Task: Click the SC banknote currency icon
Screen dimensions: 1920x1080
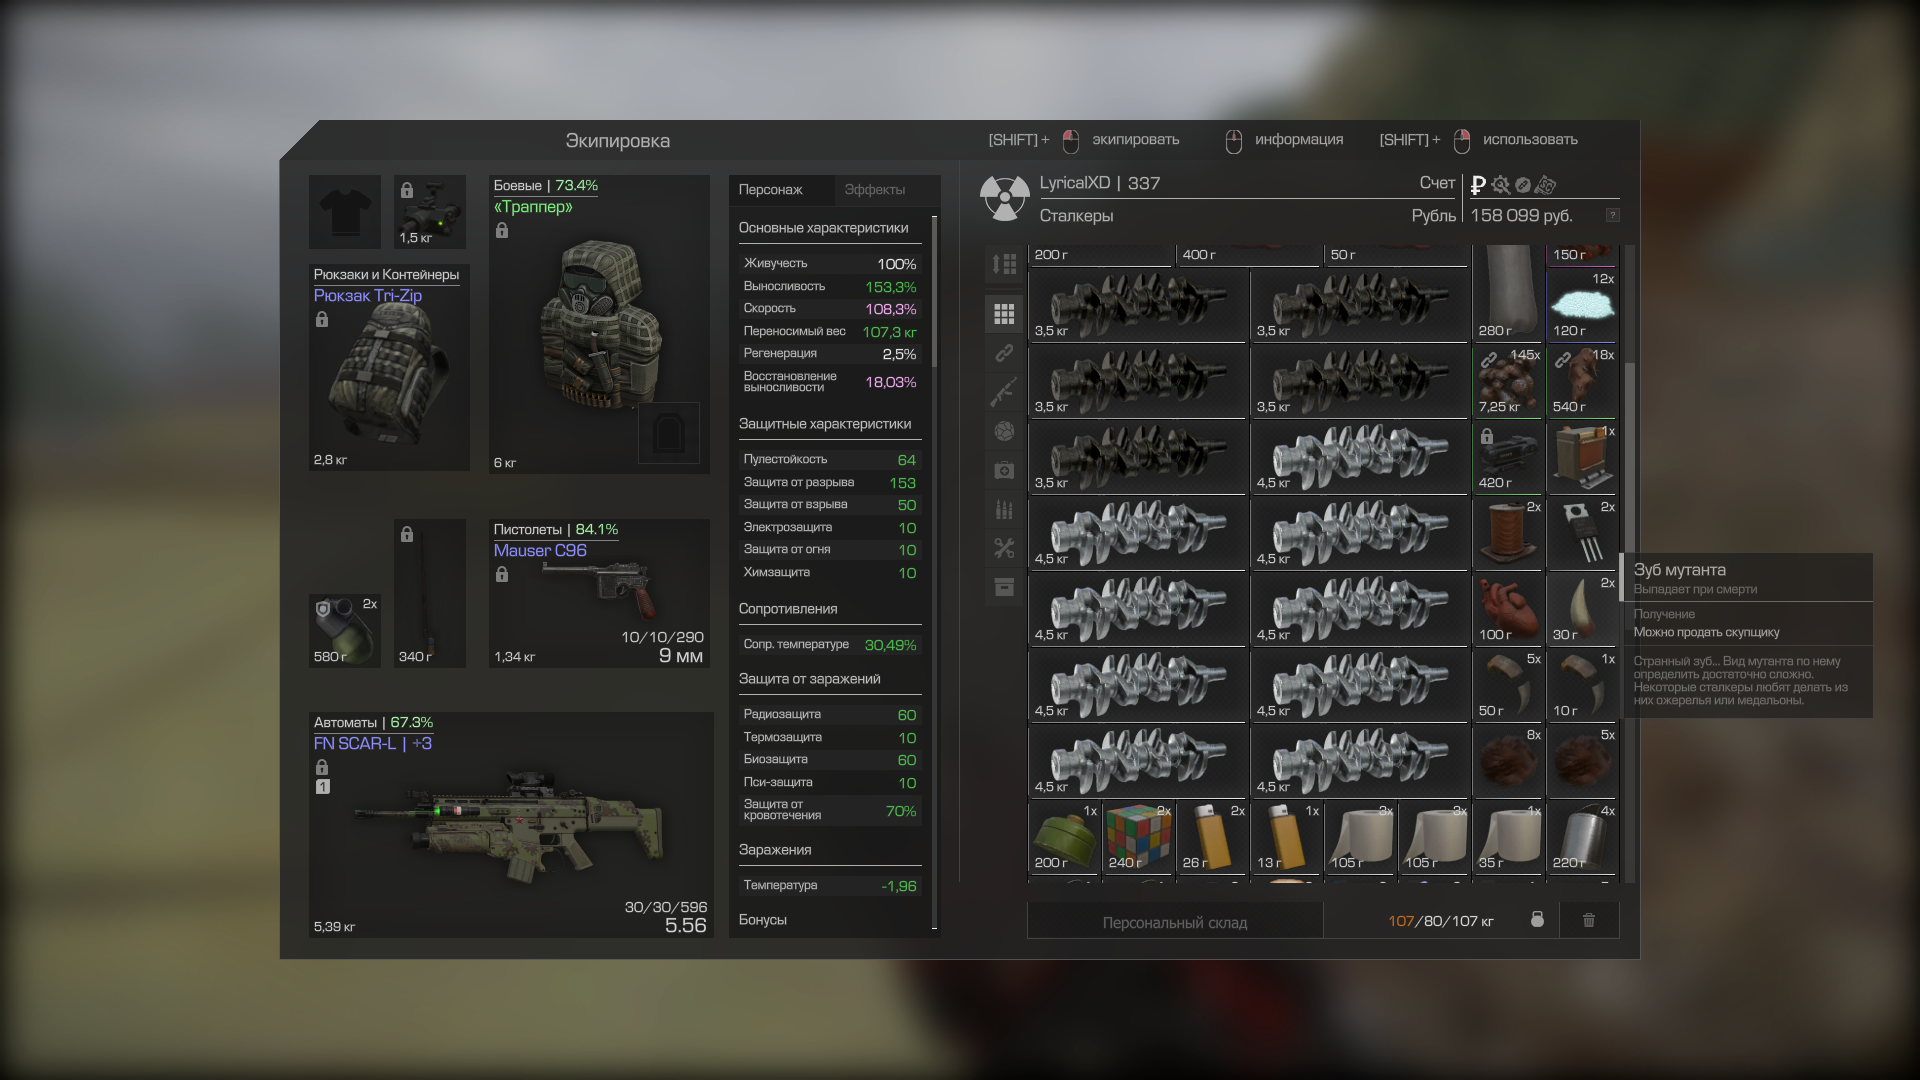Action: [1546, 185]
